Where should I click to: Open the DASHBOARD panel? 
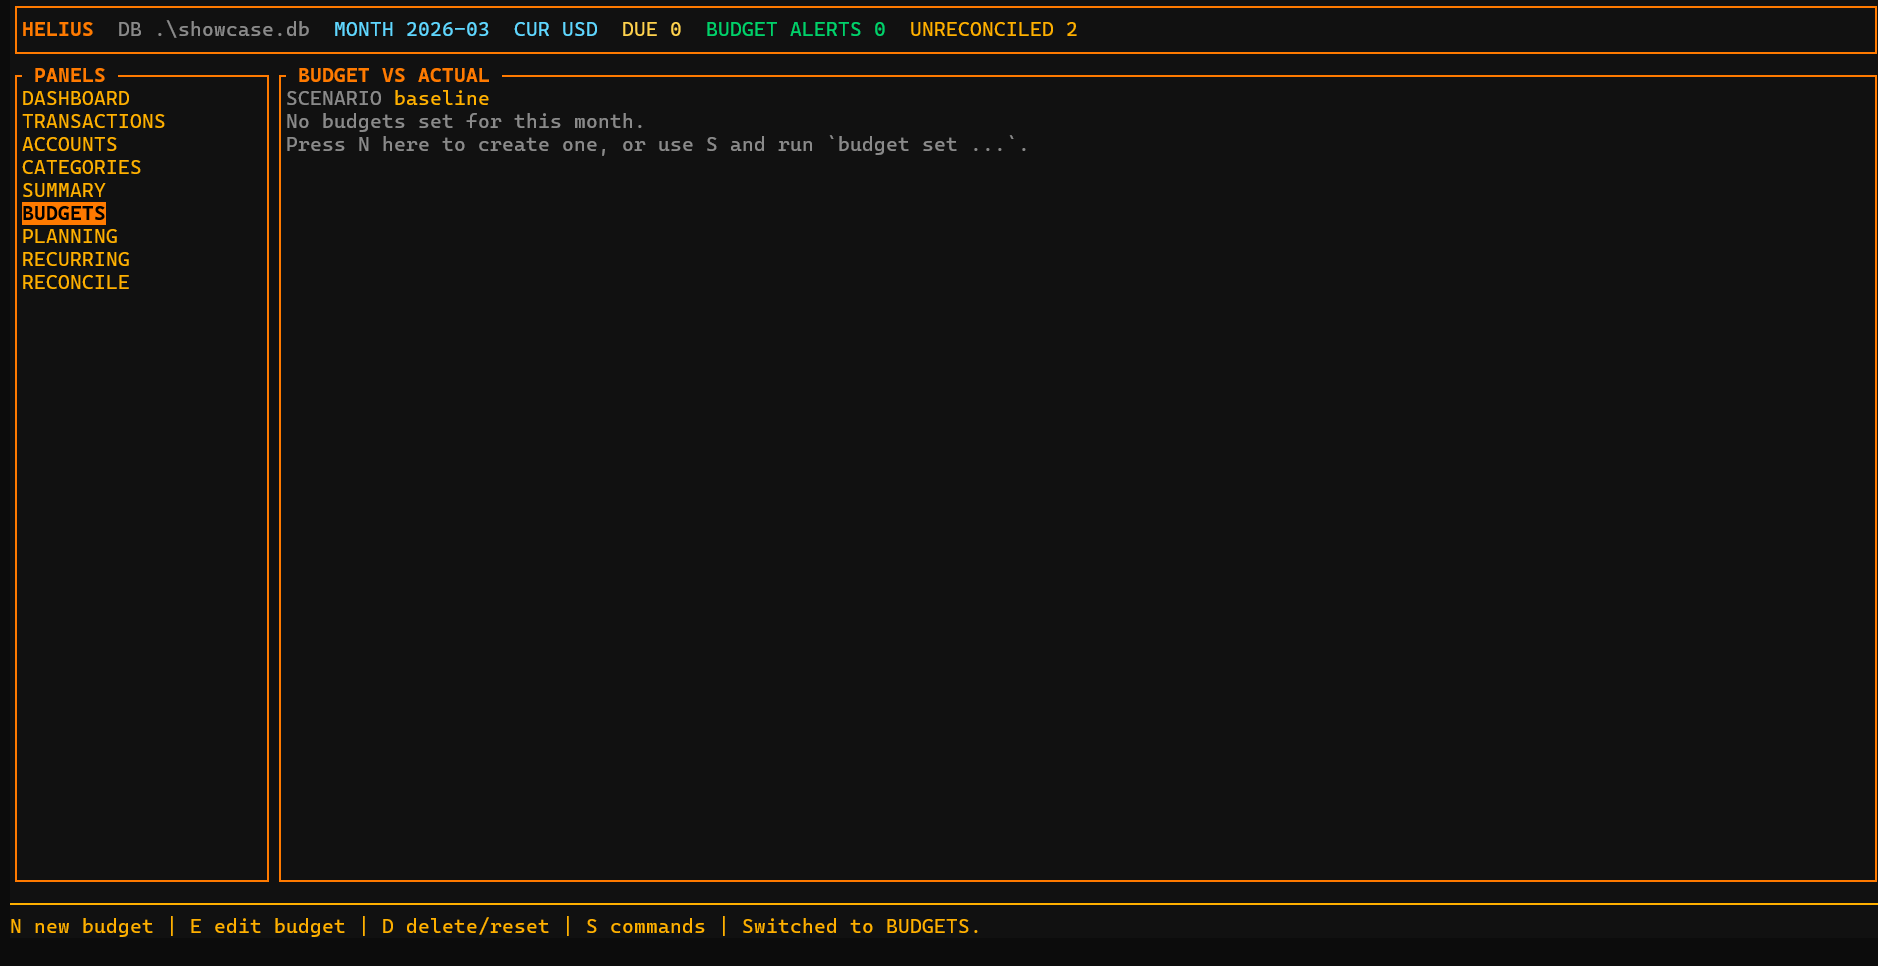pyautogui.click(x=76, y=99)
